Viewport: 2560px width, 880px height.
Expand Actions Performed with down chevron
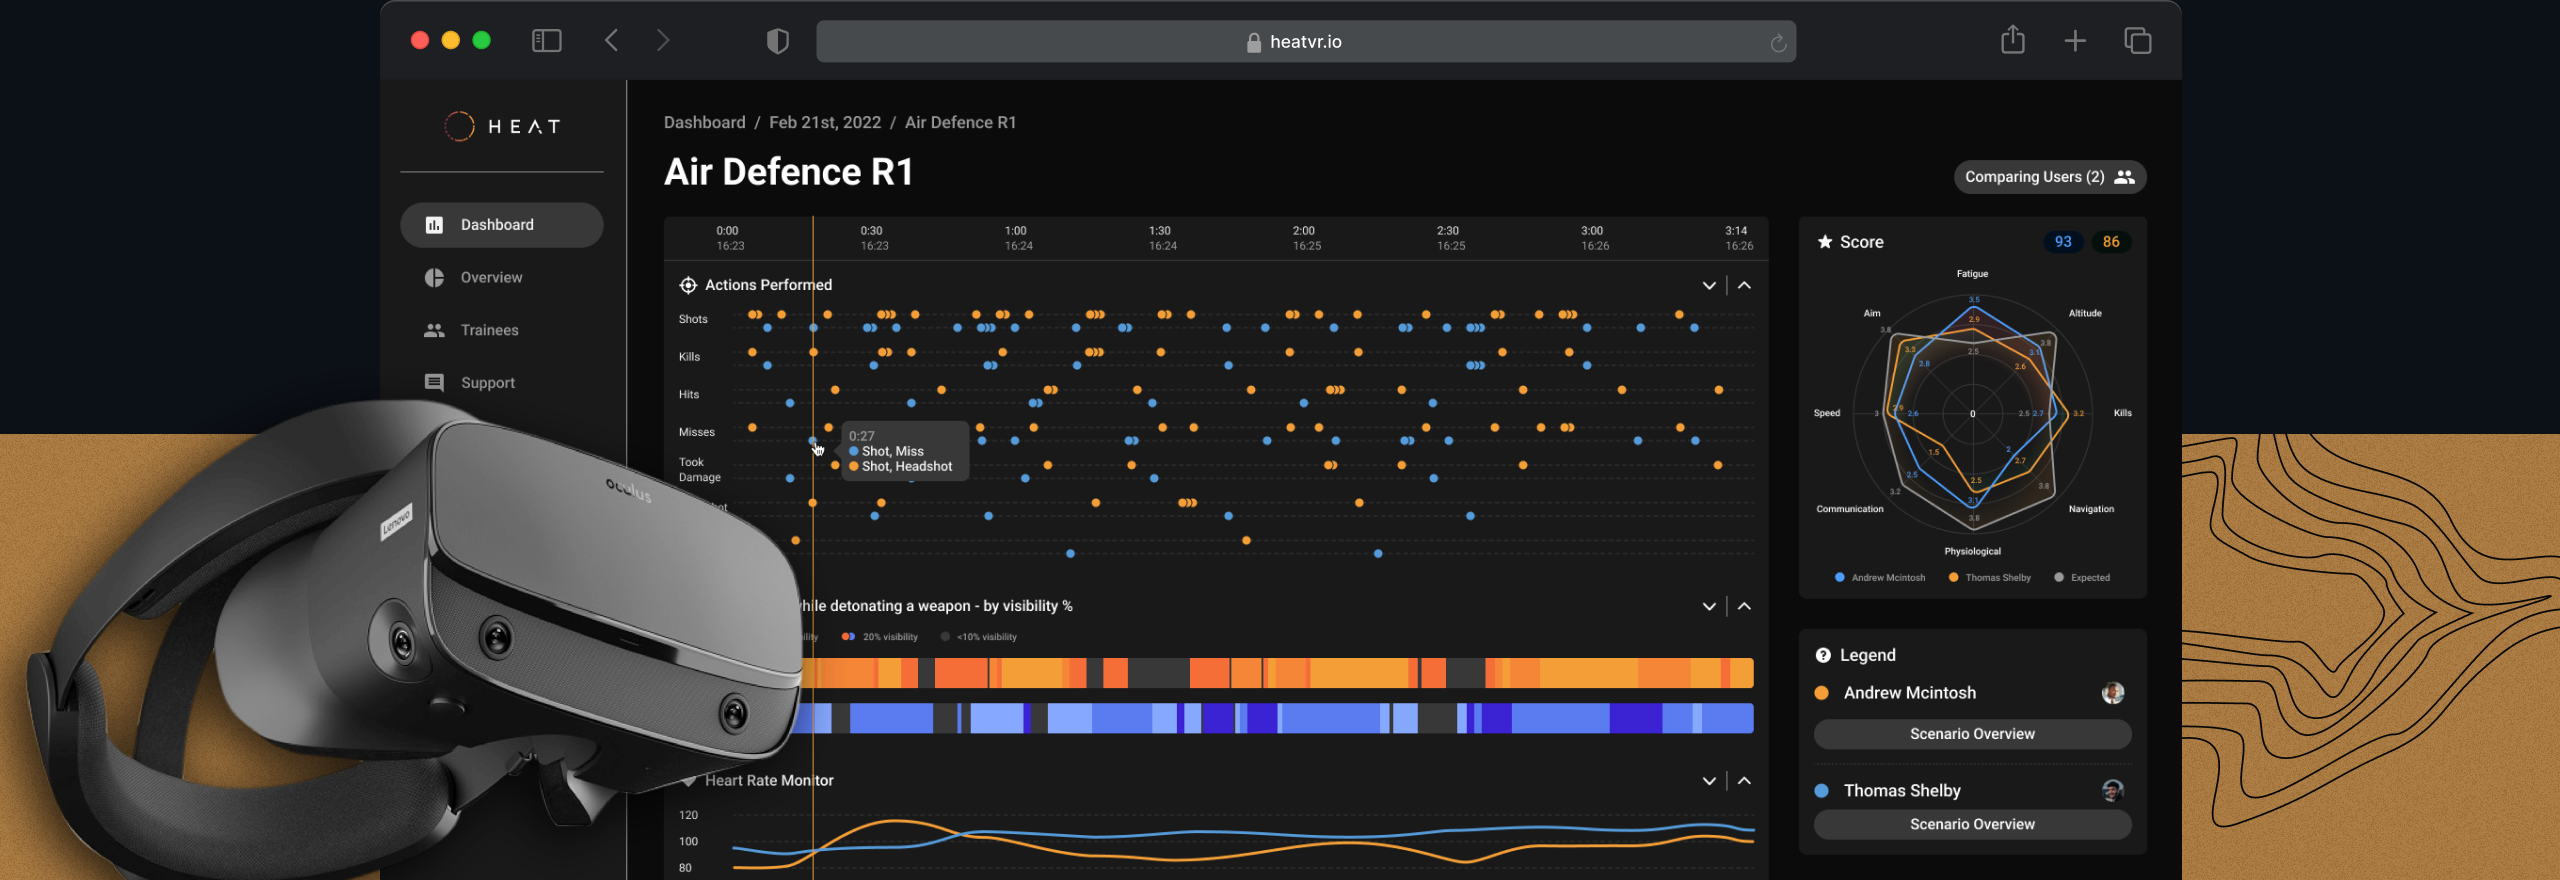(x=1709, y=286)
